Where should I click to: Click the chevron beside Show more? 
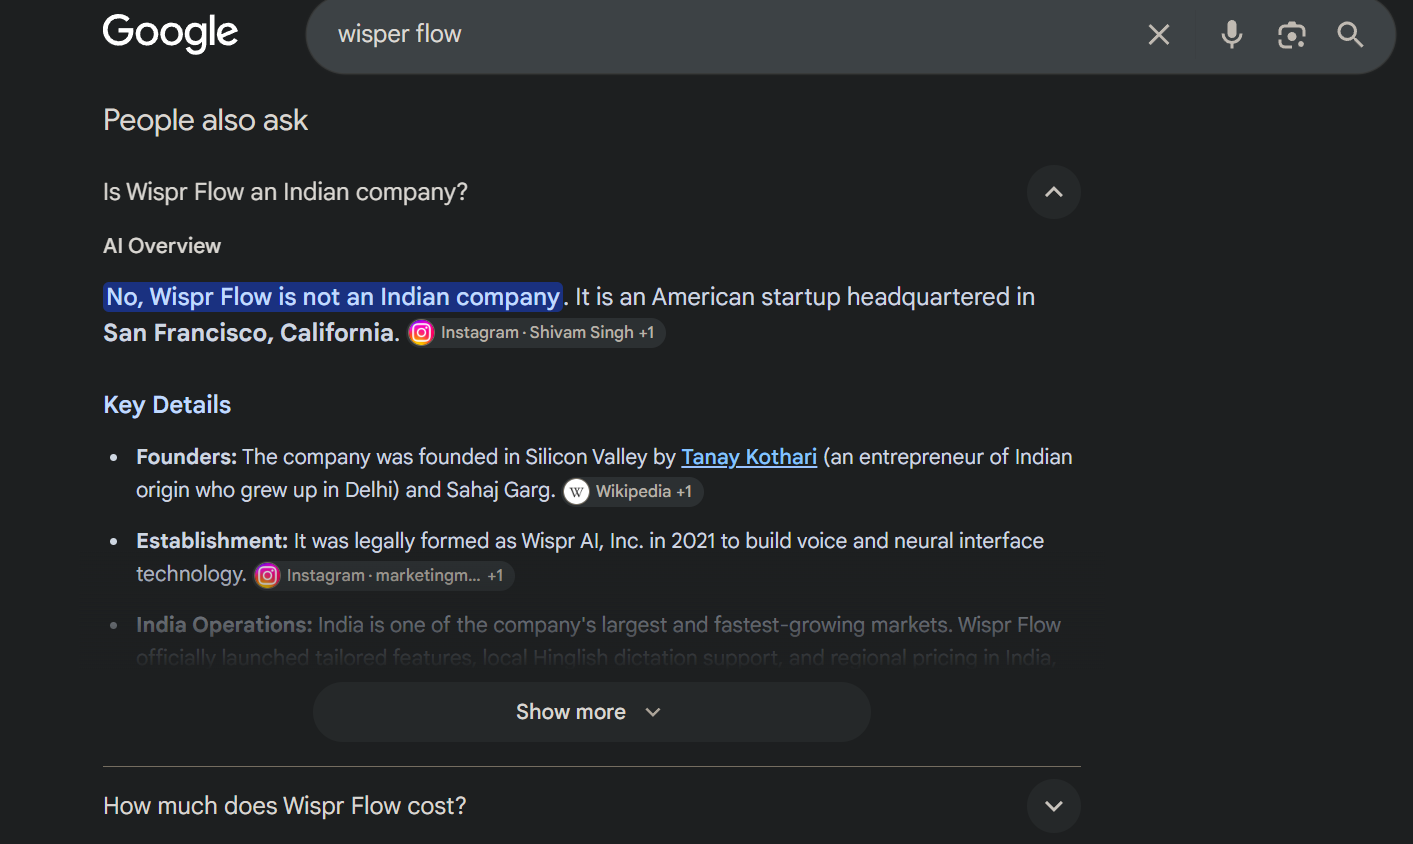pyautogui.click(x=653, y=712)
